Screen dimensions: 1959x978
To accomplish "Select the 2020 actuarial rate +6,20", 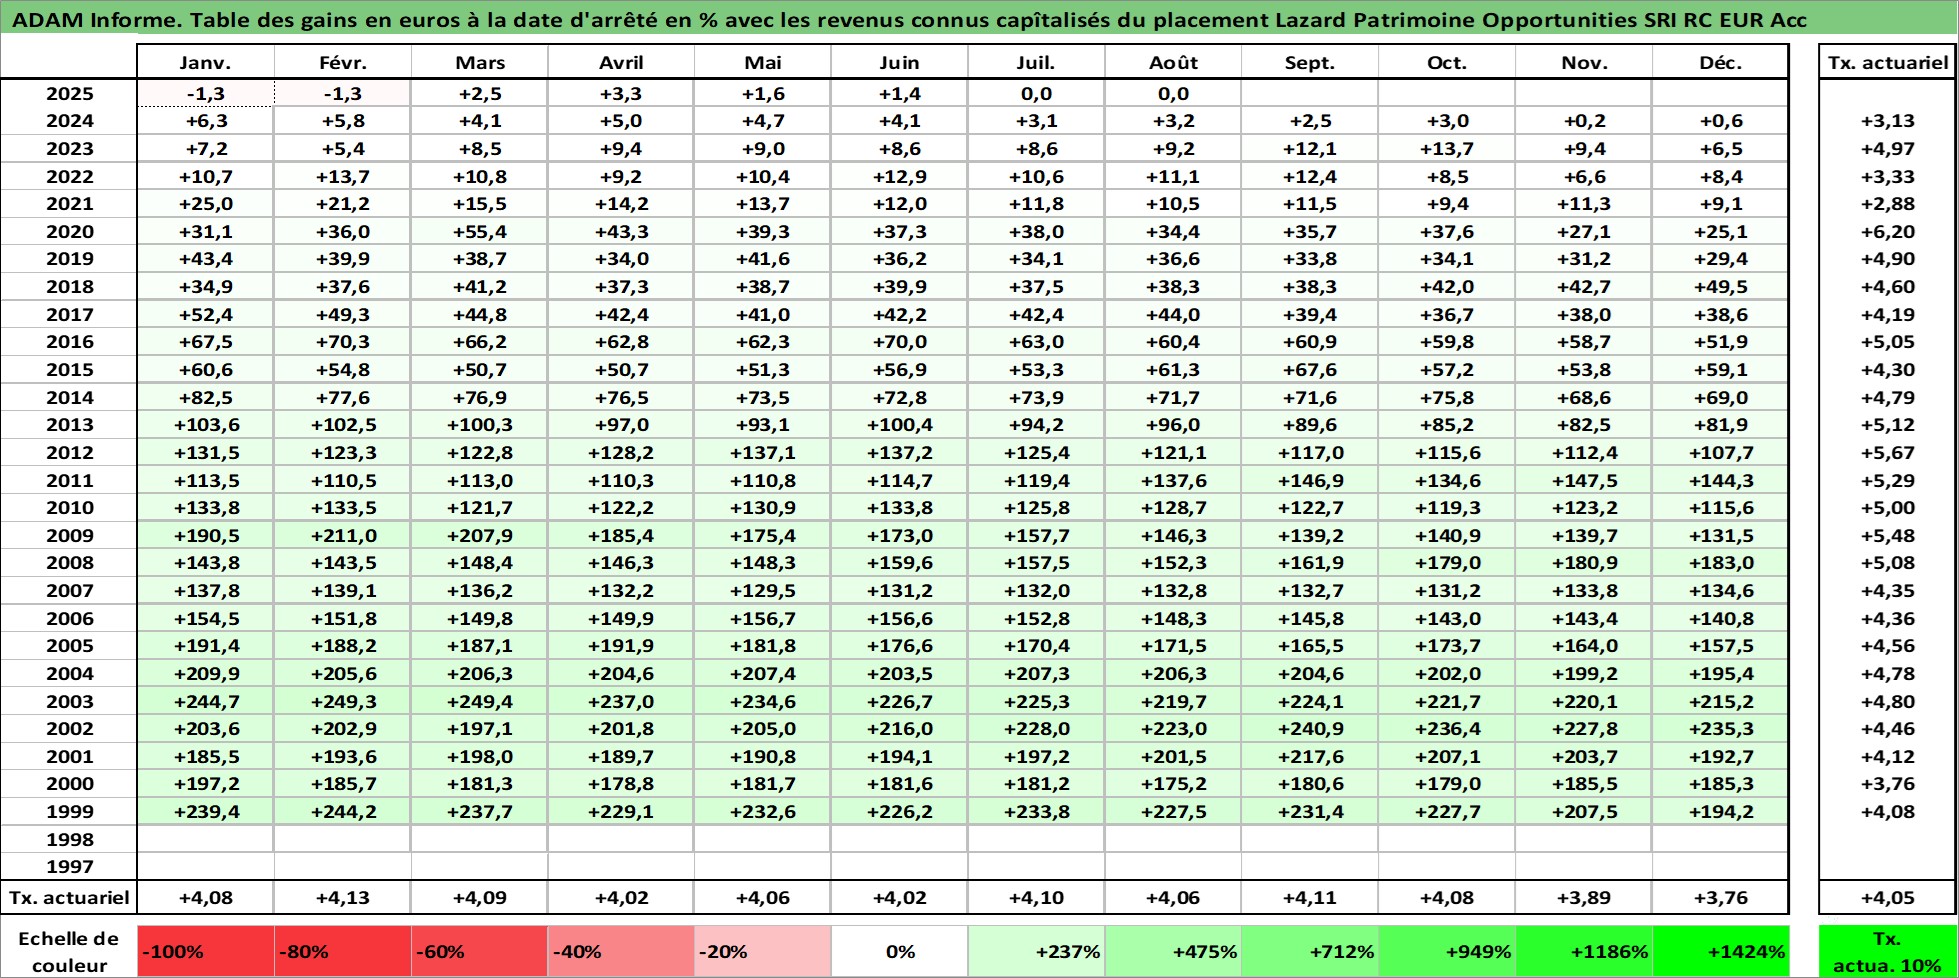I will 1887,232.
